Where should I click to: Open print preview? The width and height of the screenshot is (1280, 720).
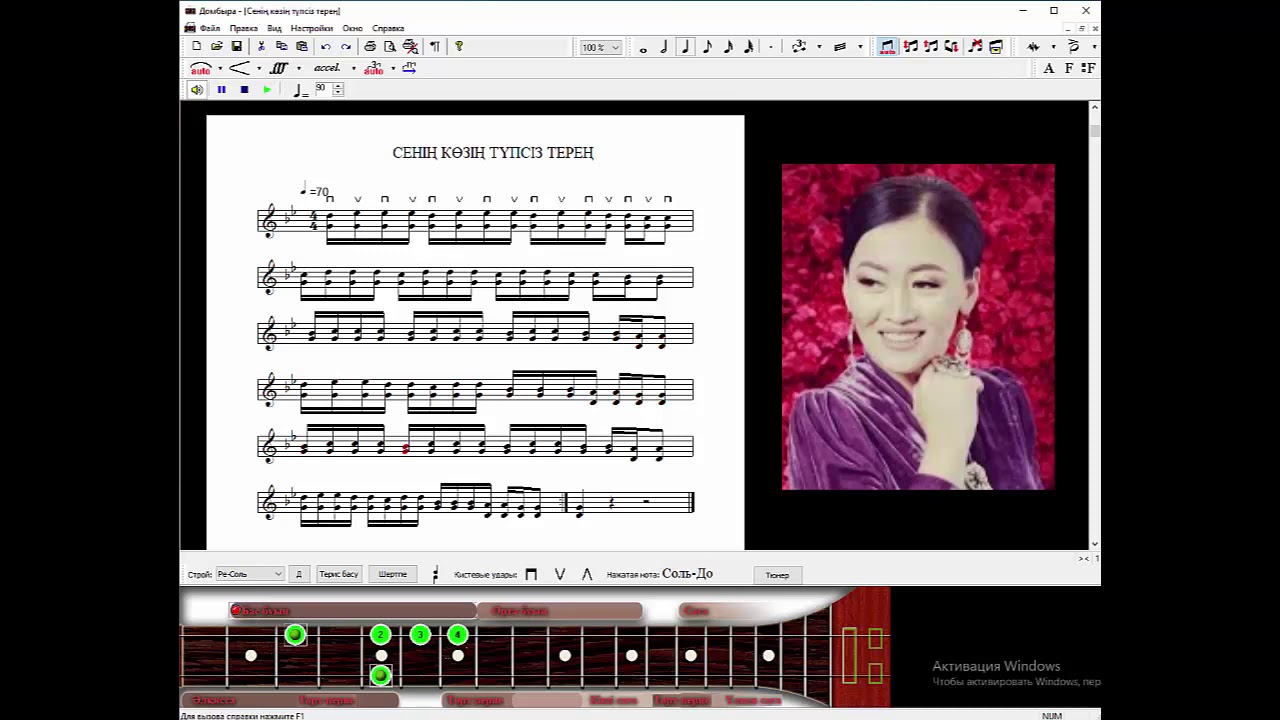tap(390, 46)
